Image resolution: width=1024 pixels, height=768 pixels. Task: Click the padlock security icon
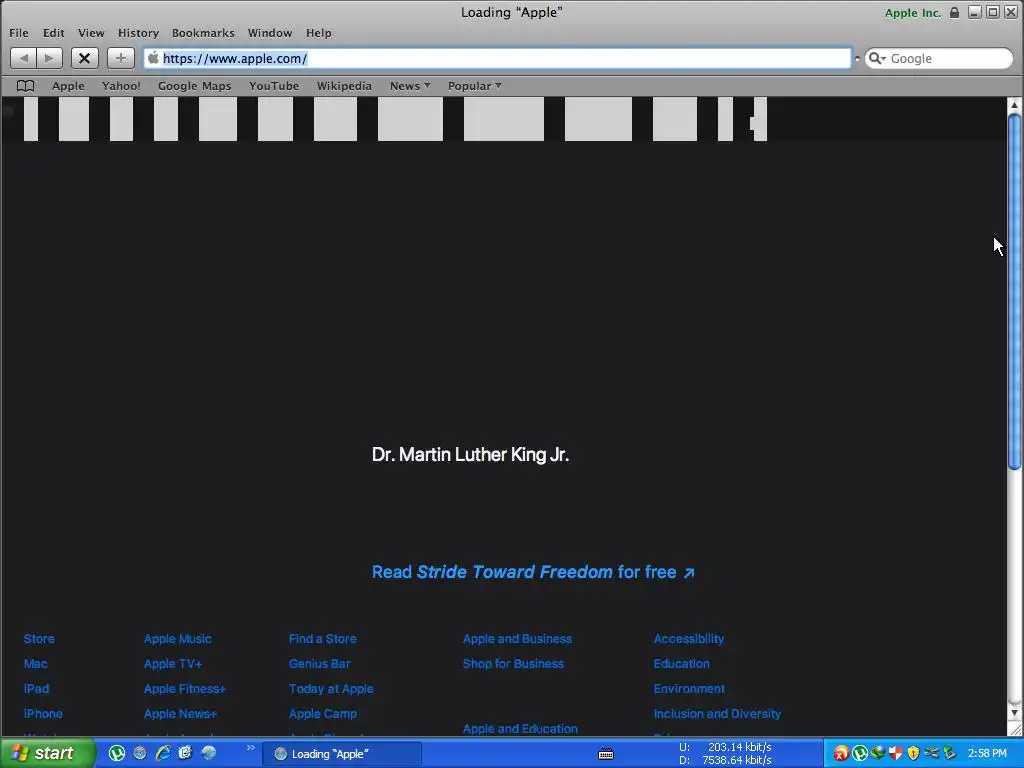click(954, 12)
